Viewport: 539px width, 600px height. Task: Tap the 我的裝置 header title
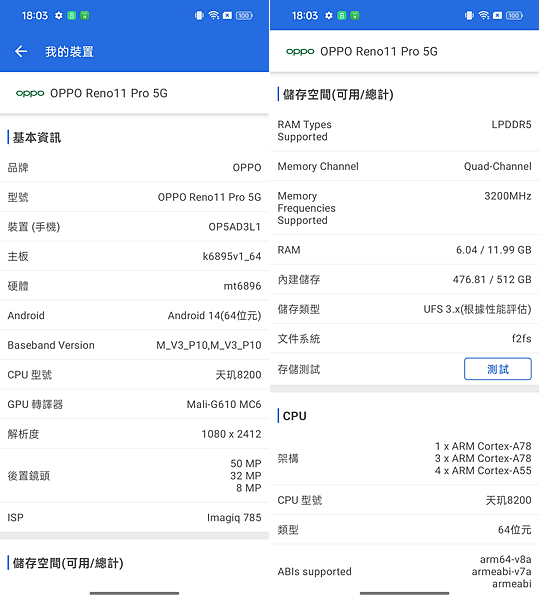(x=69, y=52)
